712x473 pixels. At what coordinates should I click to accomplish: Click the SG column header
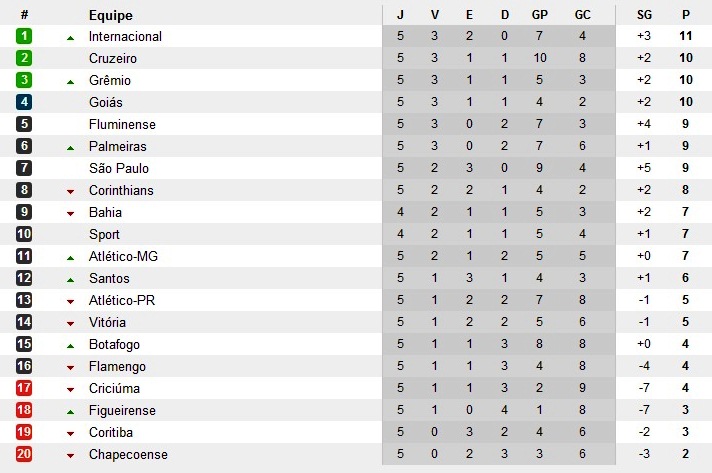coord(644,15)
